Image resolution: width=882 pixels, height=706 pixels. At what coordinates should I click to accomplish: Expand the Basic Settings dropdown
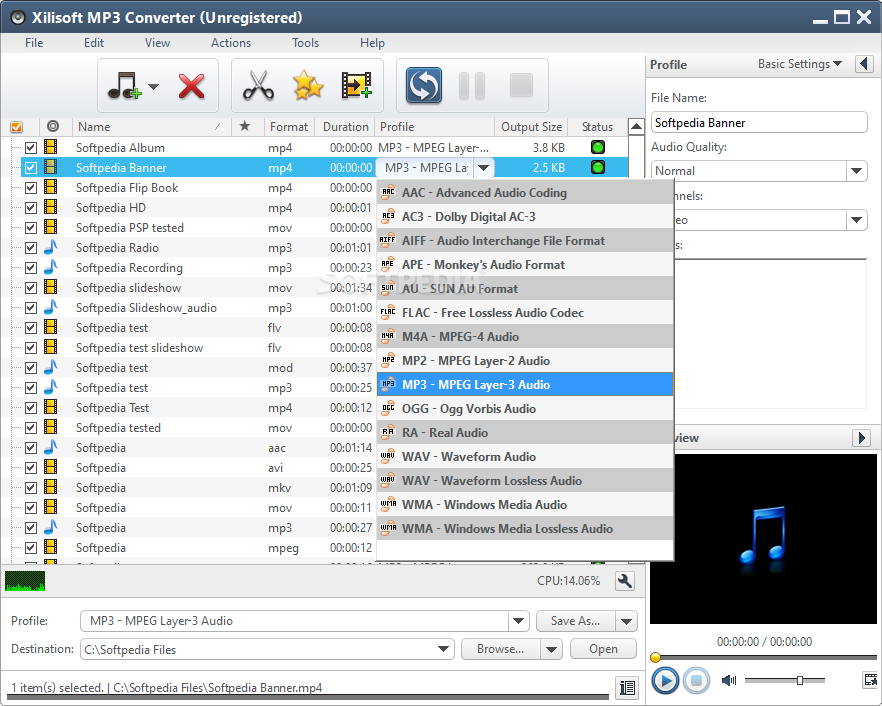pyautogui.click(x=800, y=64)
